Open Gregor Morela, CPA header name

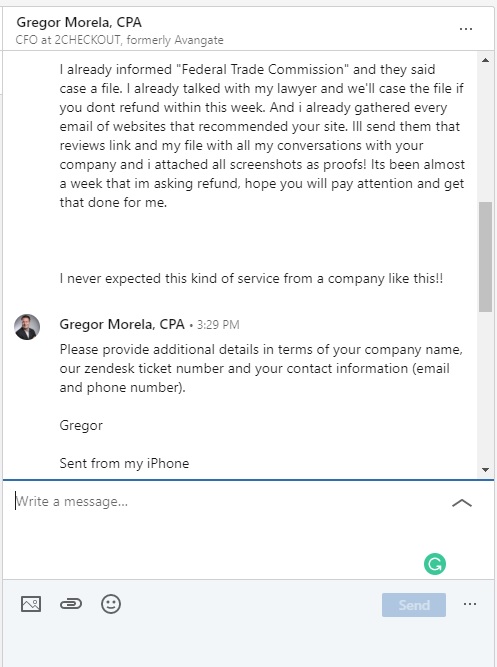[x=79, y=22]
